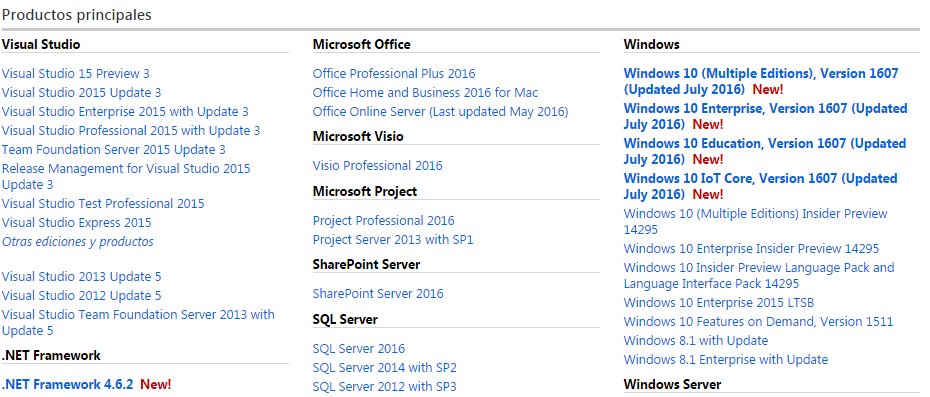Open Visual Studio 2013 Update 5

tap(81, 277)
